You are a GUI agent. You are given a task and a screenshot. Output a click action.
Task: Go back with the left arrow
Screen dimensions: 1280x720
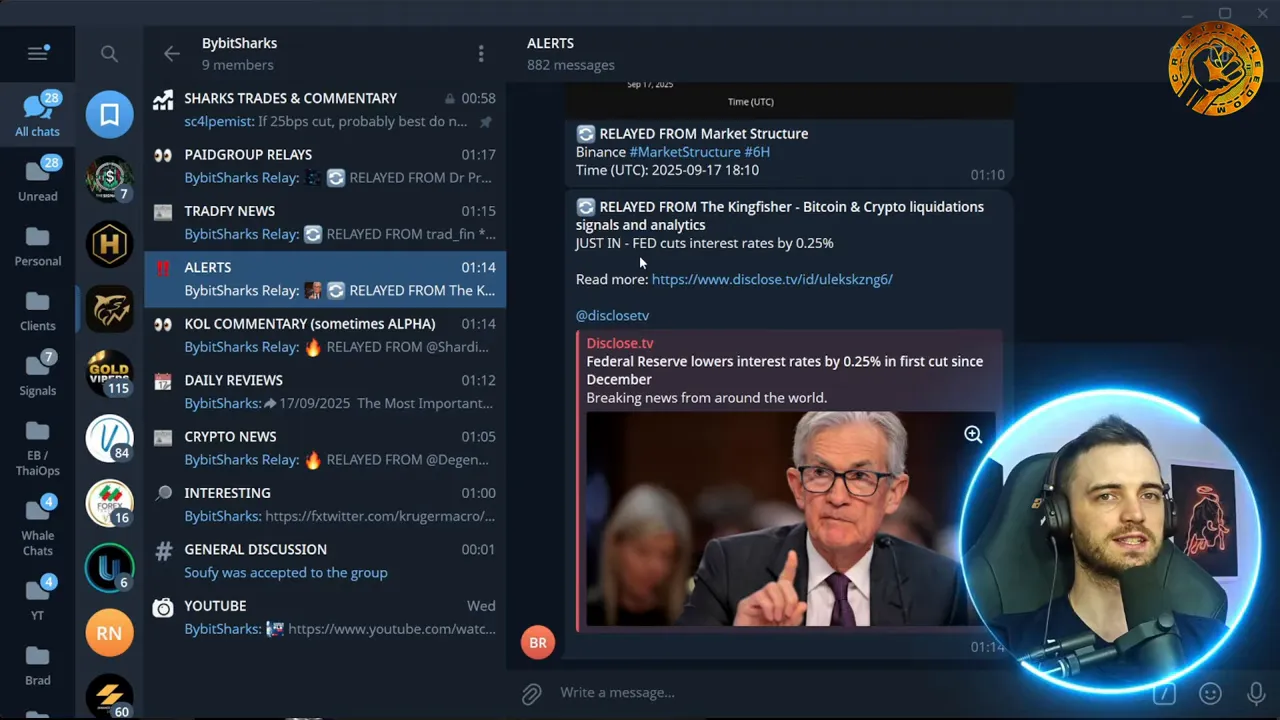pyautogui.click(x=172, y=54)
